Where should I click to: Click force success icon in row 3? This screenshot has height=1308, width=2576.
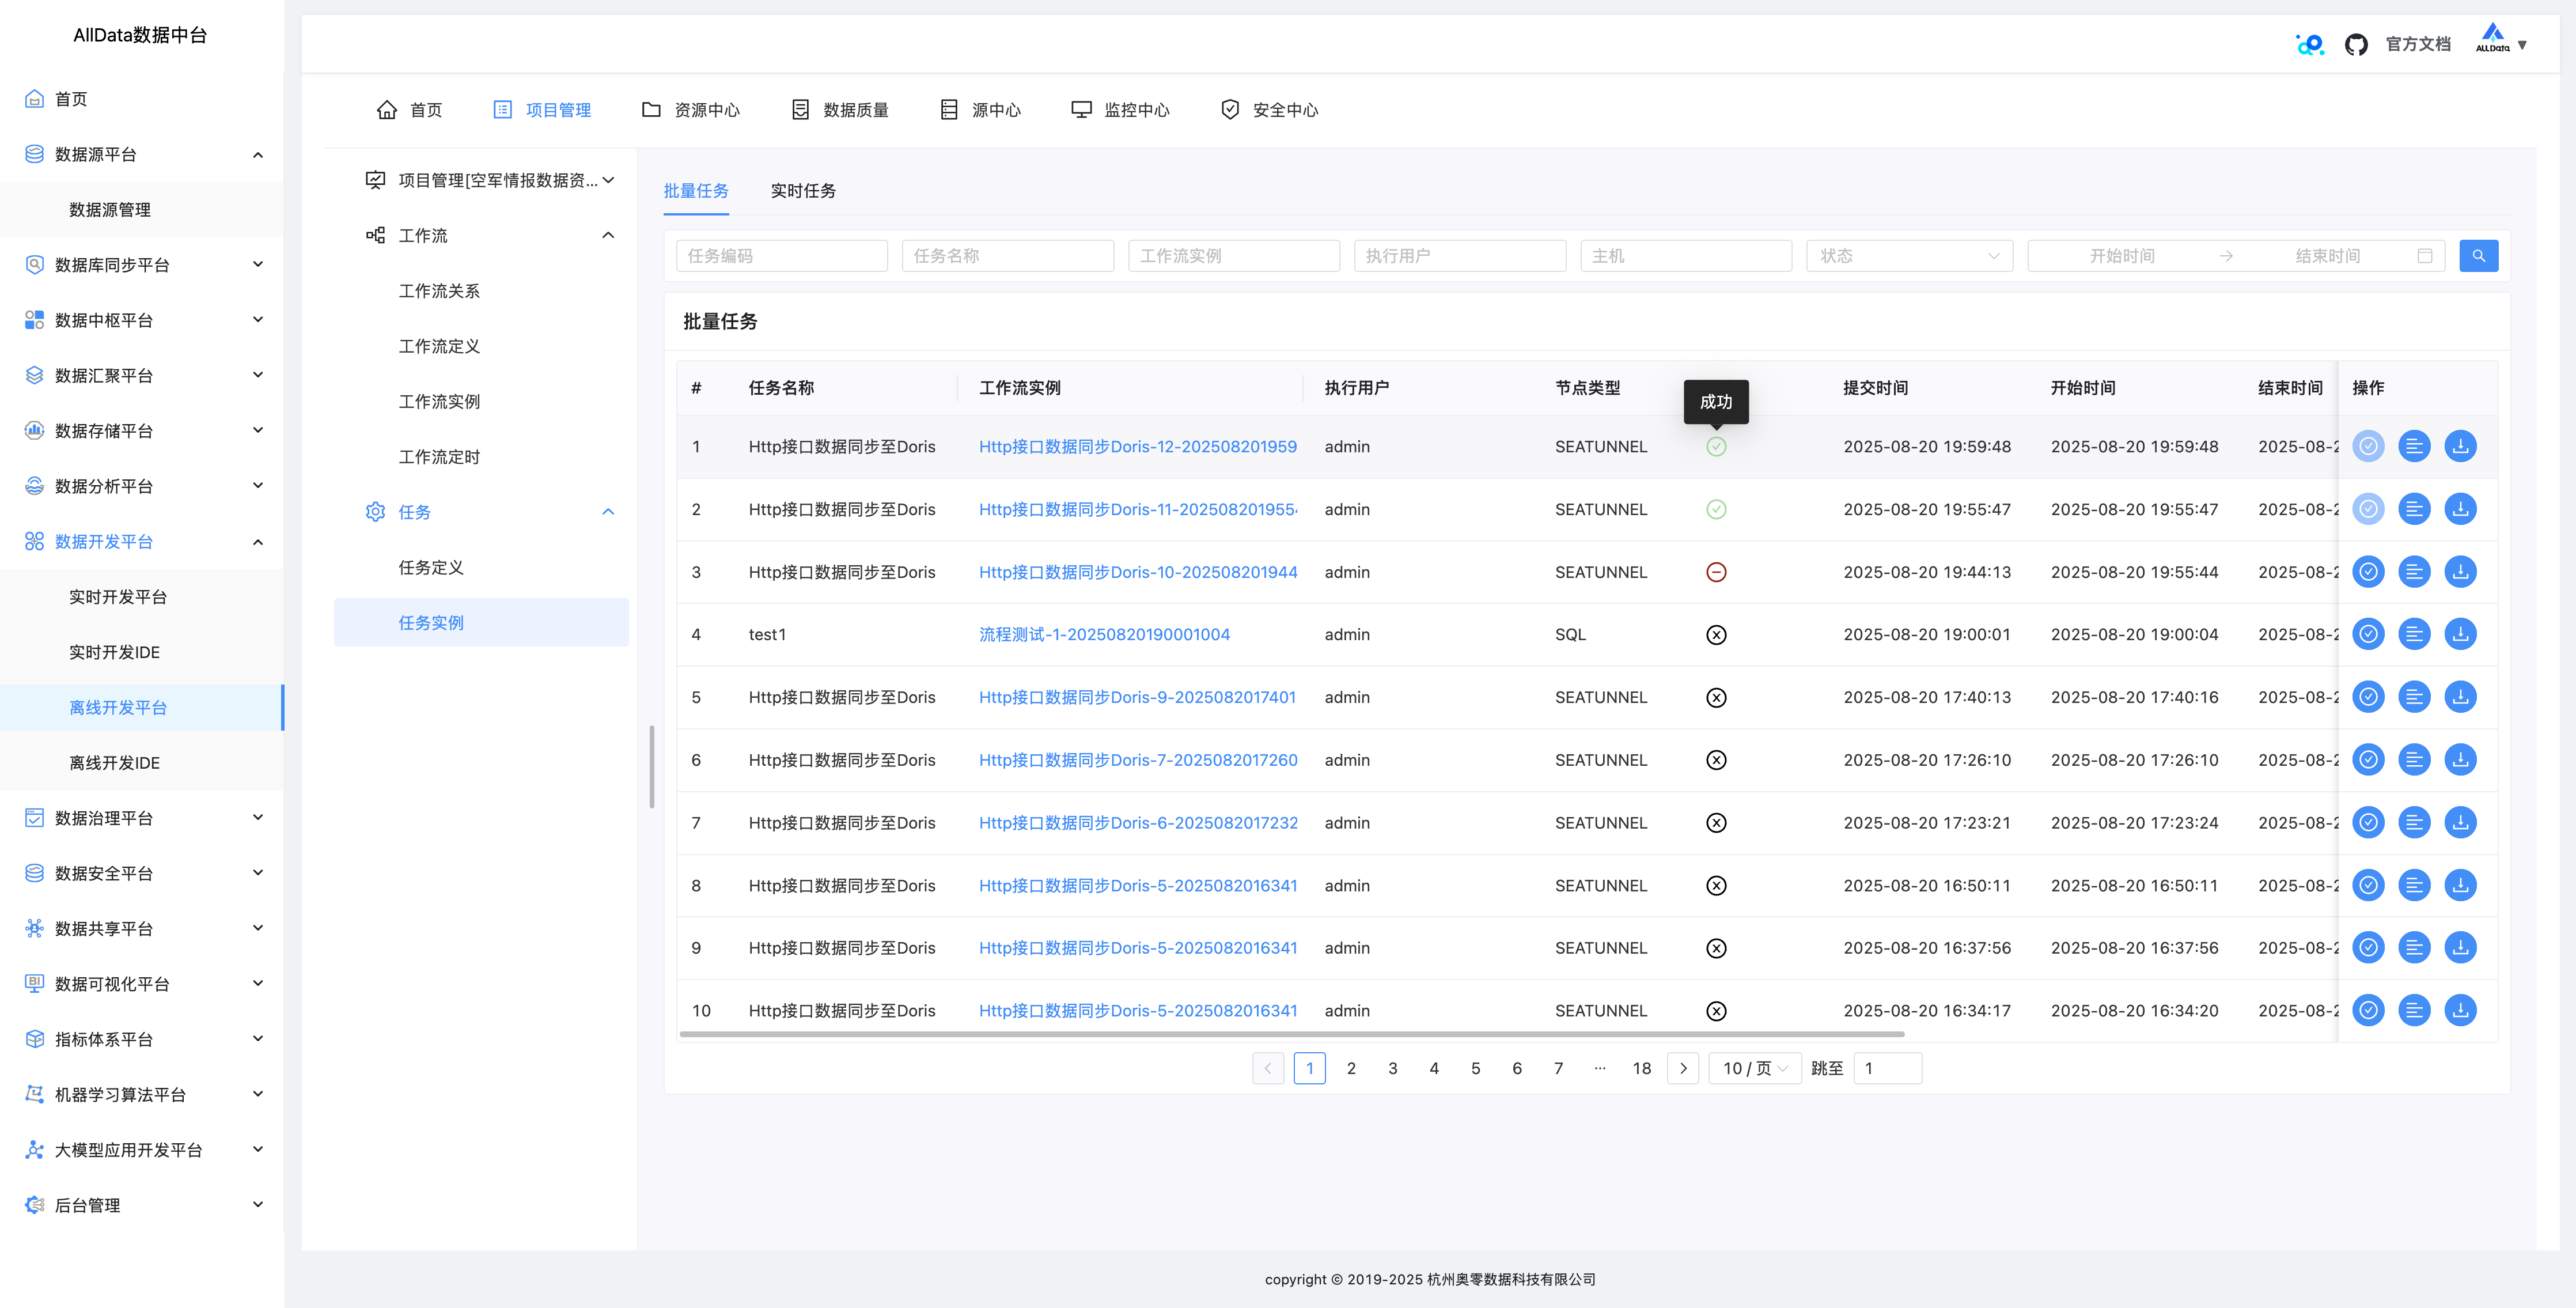coord(2368,572)
